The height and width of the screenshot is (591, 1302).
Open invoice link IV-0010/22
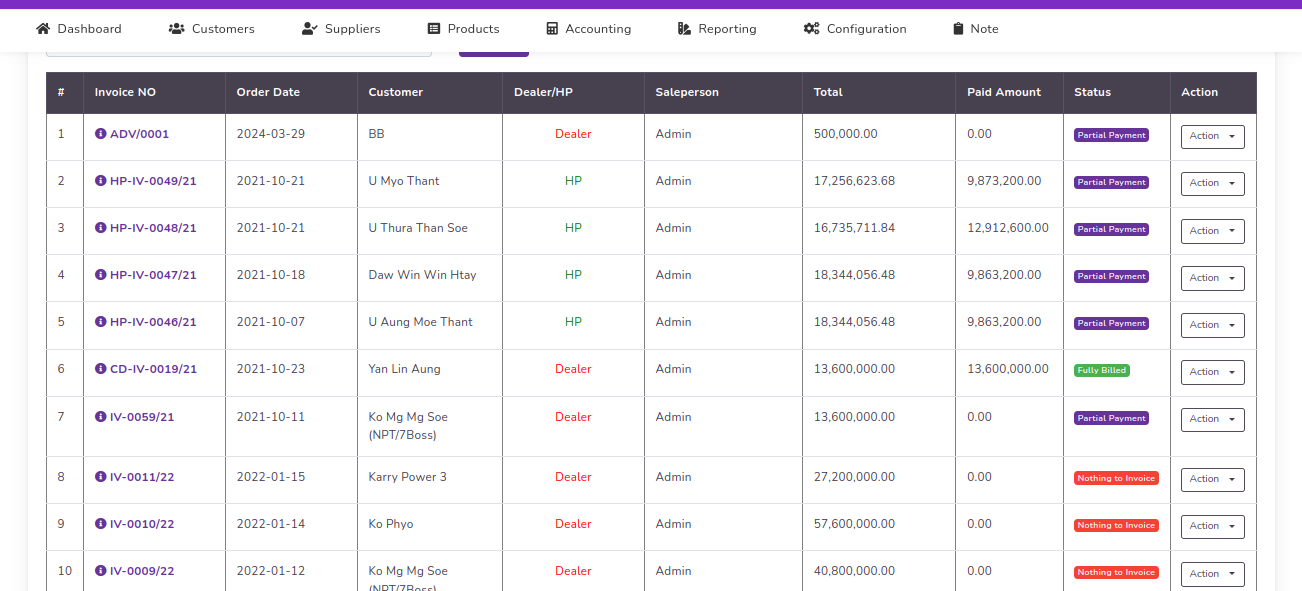point(142,524)
